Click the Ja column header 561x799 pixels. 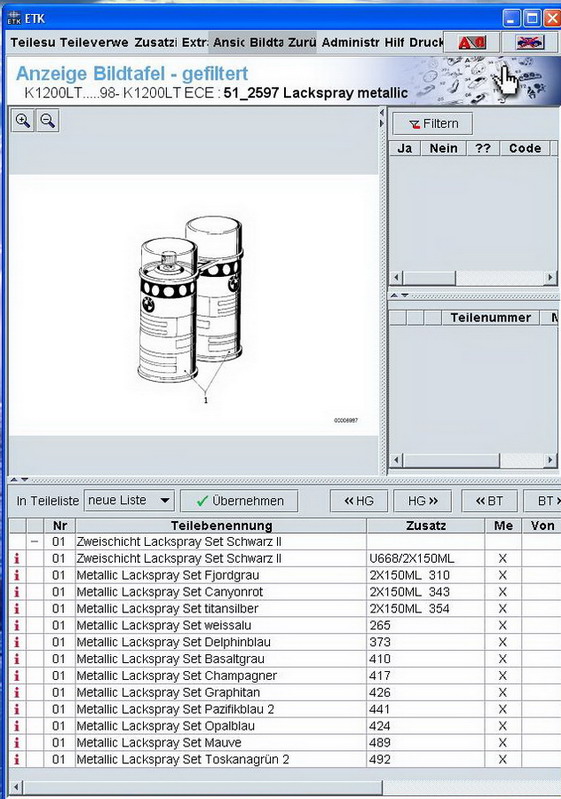(x=405, y=148)
